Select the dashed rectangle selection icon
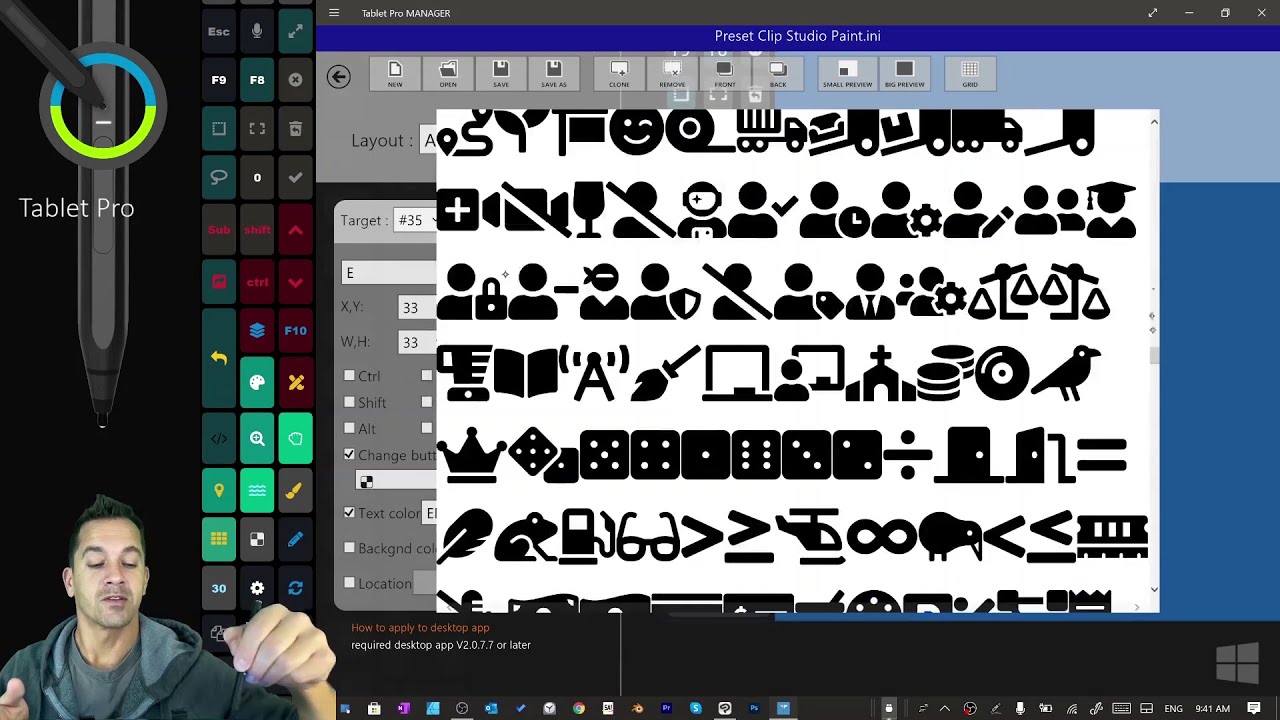 click(219, 129)
